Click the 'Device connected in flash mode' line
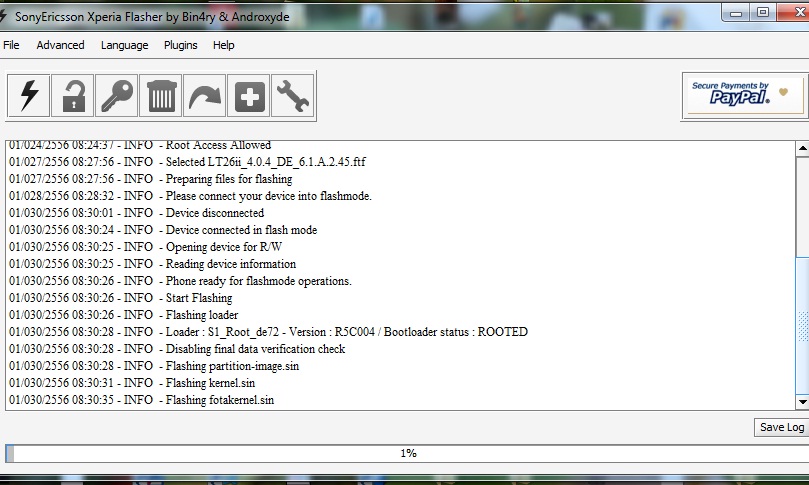Screen dimensions: 809x485 (x=163, y=230)
